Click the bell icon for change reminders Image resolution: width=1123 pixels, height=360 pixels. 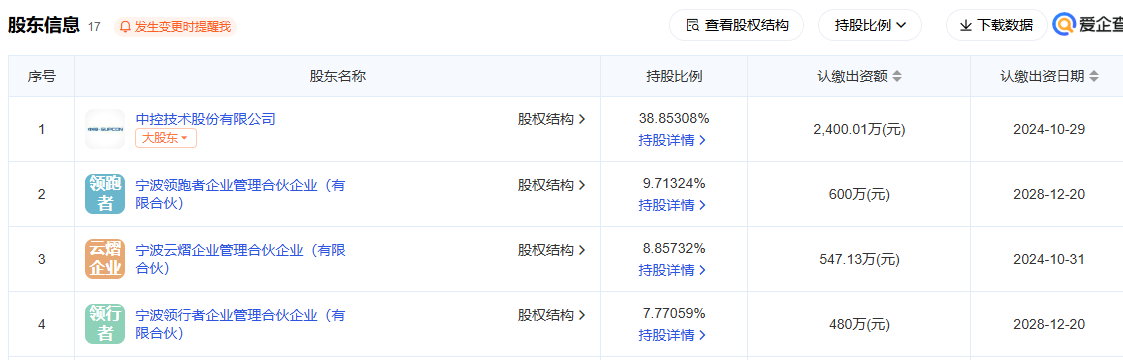tap(125, 26)
